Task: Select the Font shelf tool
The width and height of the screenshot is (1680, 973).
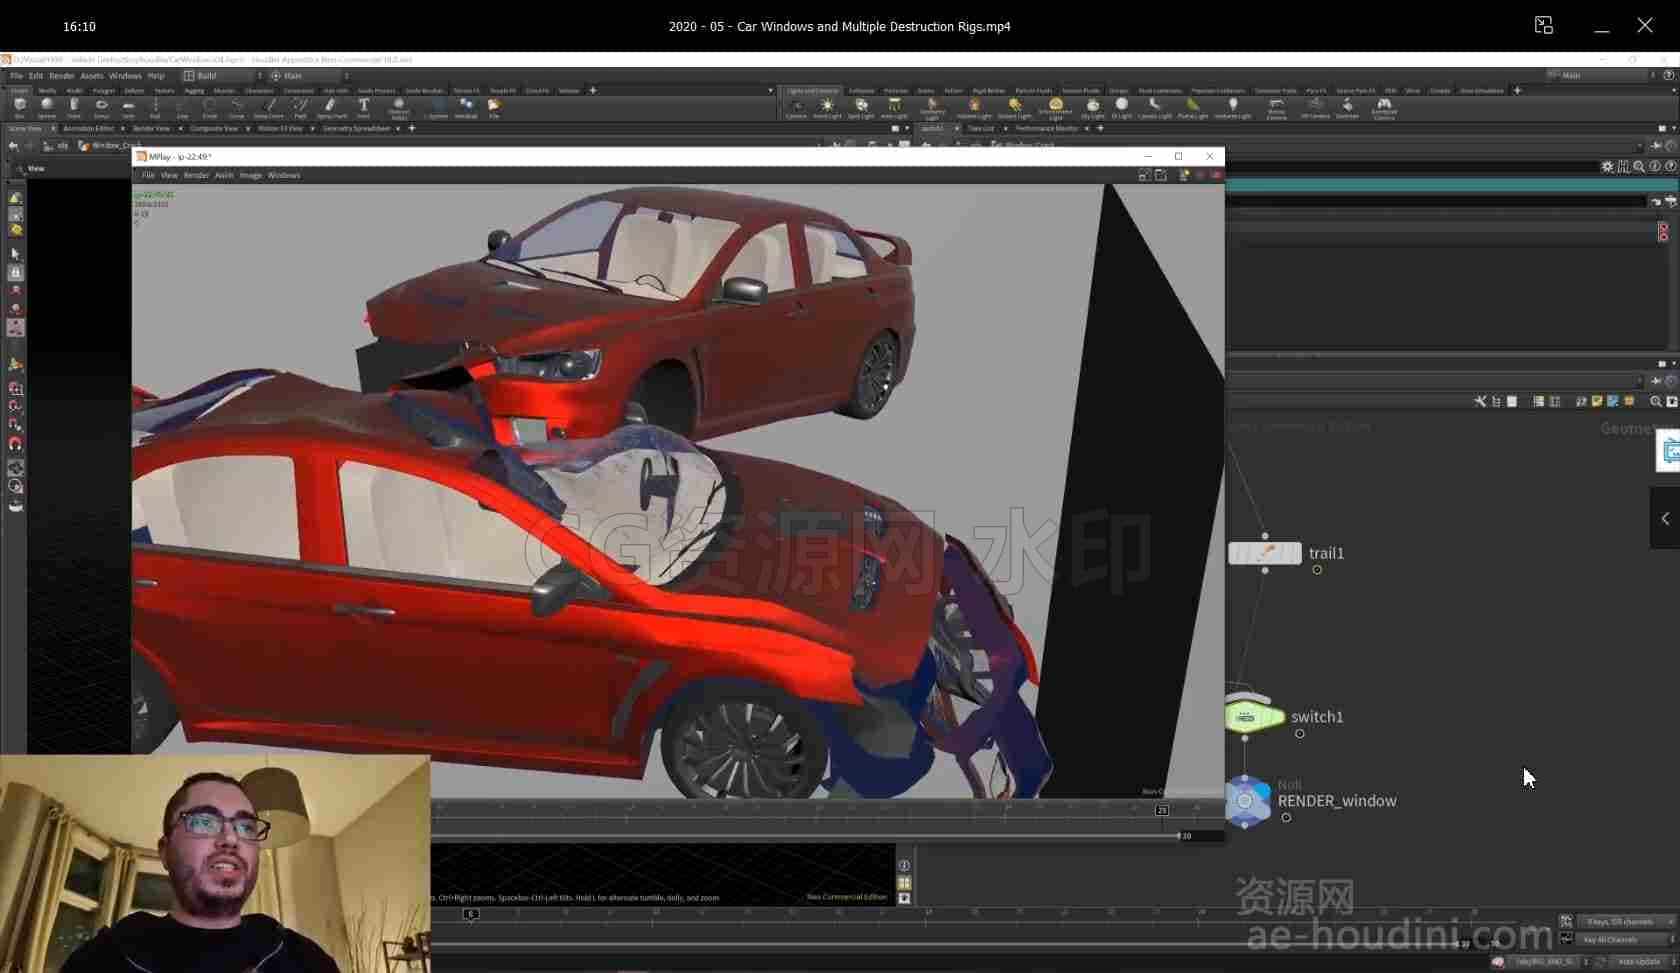Action: [364, 107]
